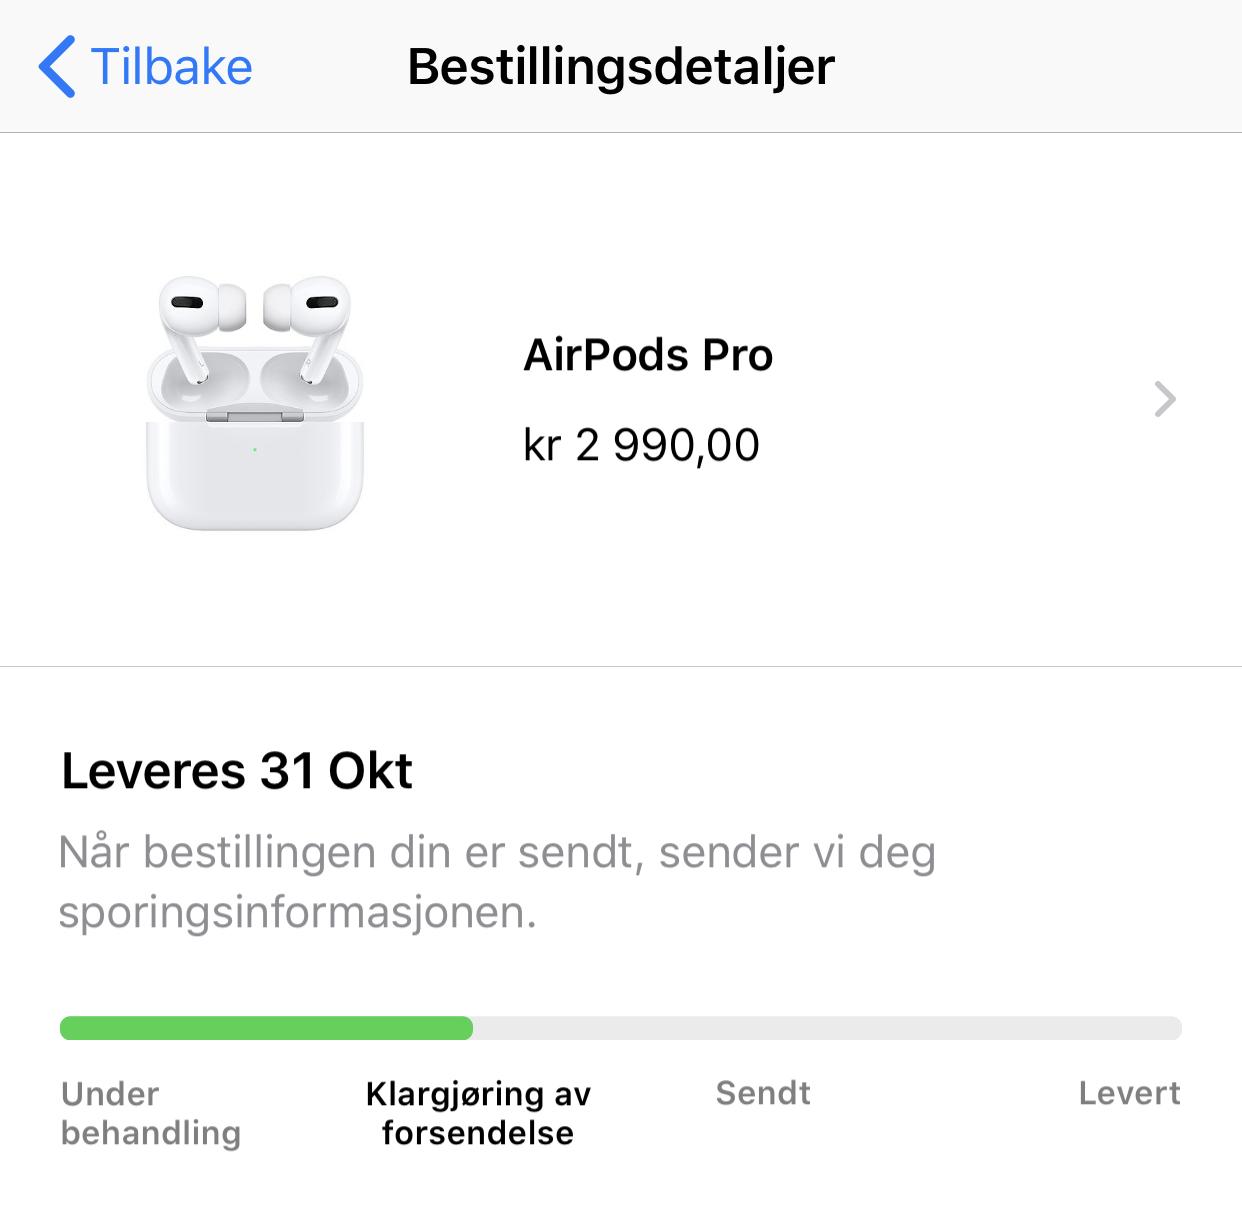The image size is (1242, 1209).
Task: Tap the tracking information description text
Action: pos(497,882)
